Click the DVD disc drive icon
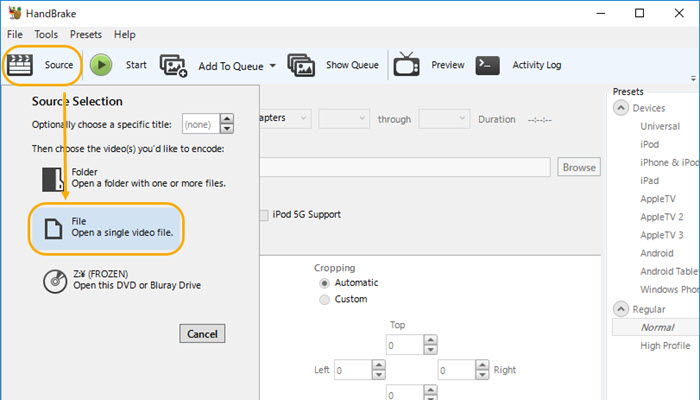Screen dimensions: 700x400 55,281
